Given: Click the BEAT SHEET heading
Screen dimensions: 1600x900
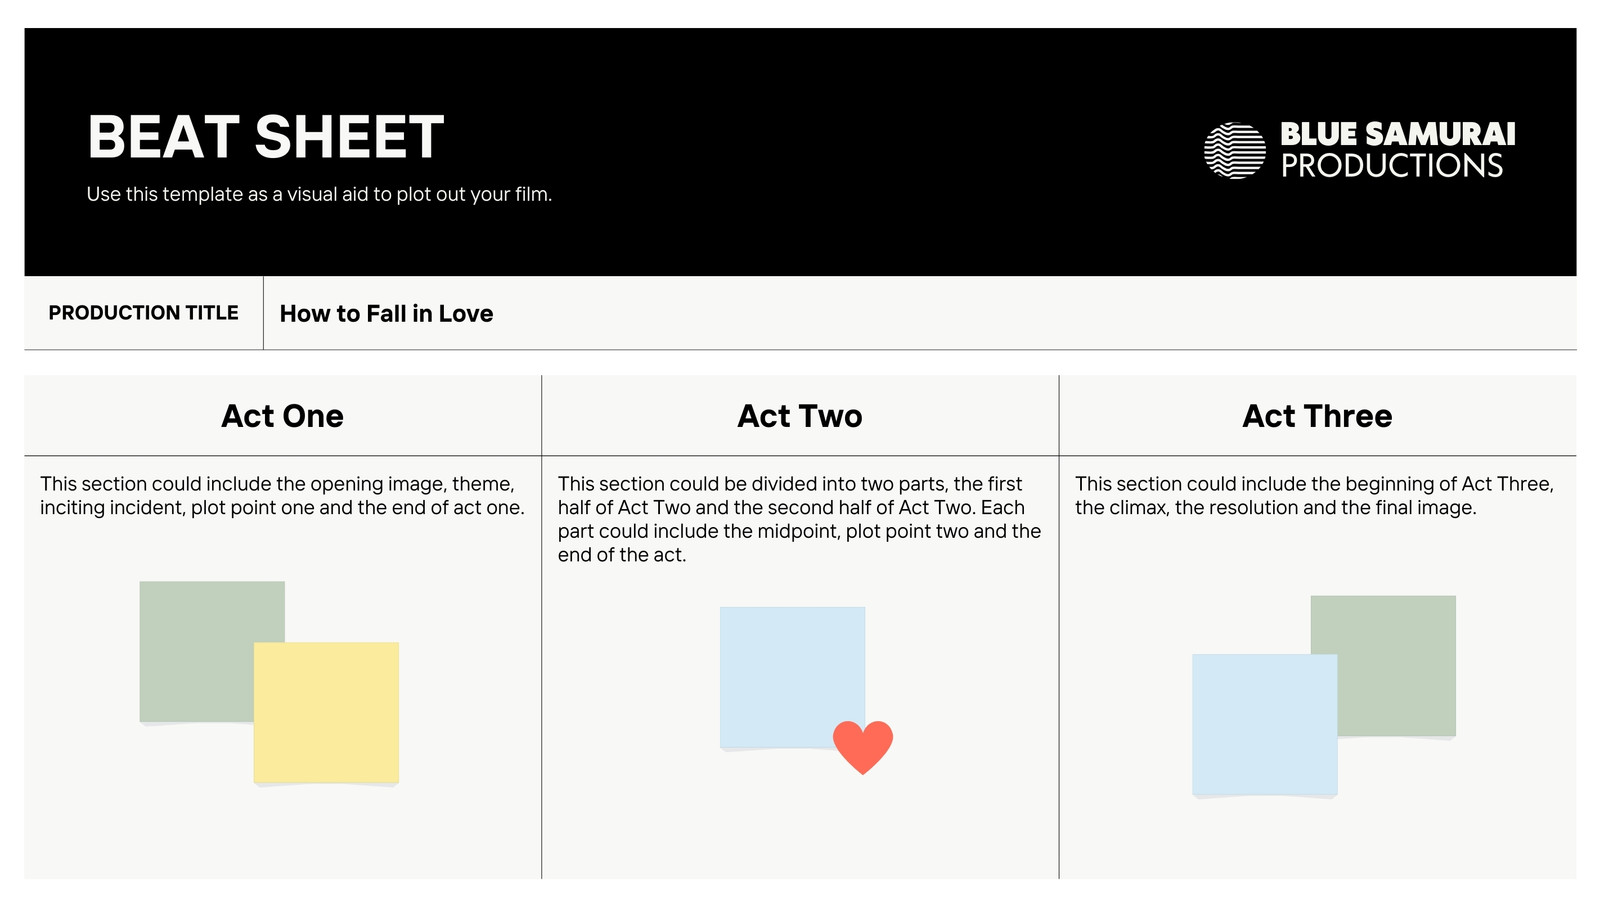Looking at the screenshot, I should pyautogui.click(x=266, y=137).
